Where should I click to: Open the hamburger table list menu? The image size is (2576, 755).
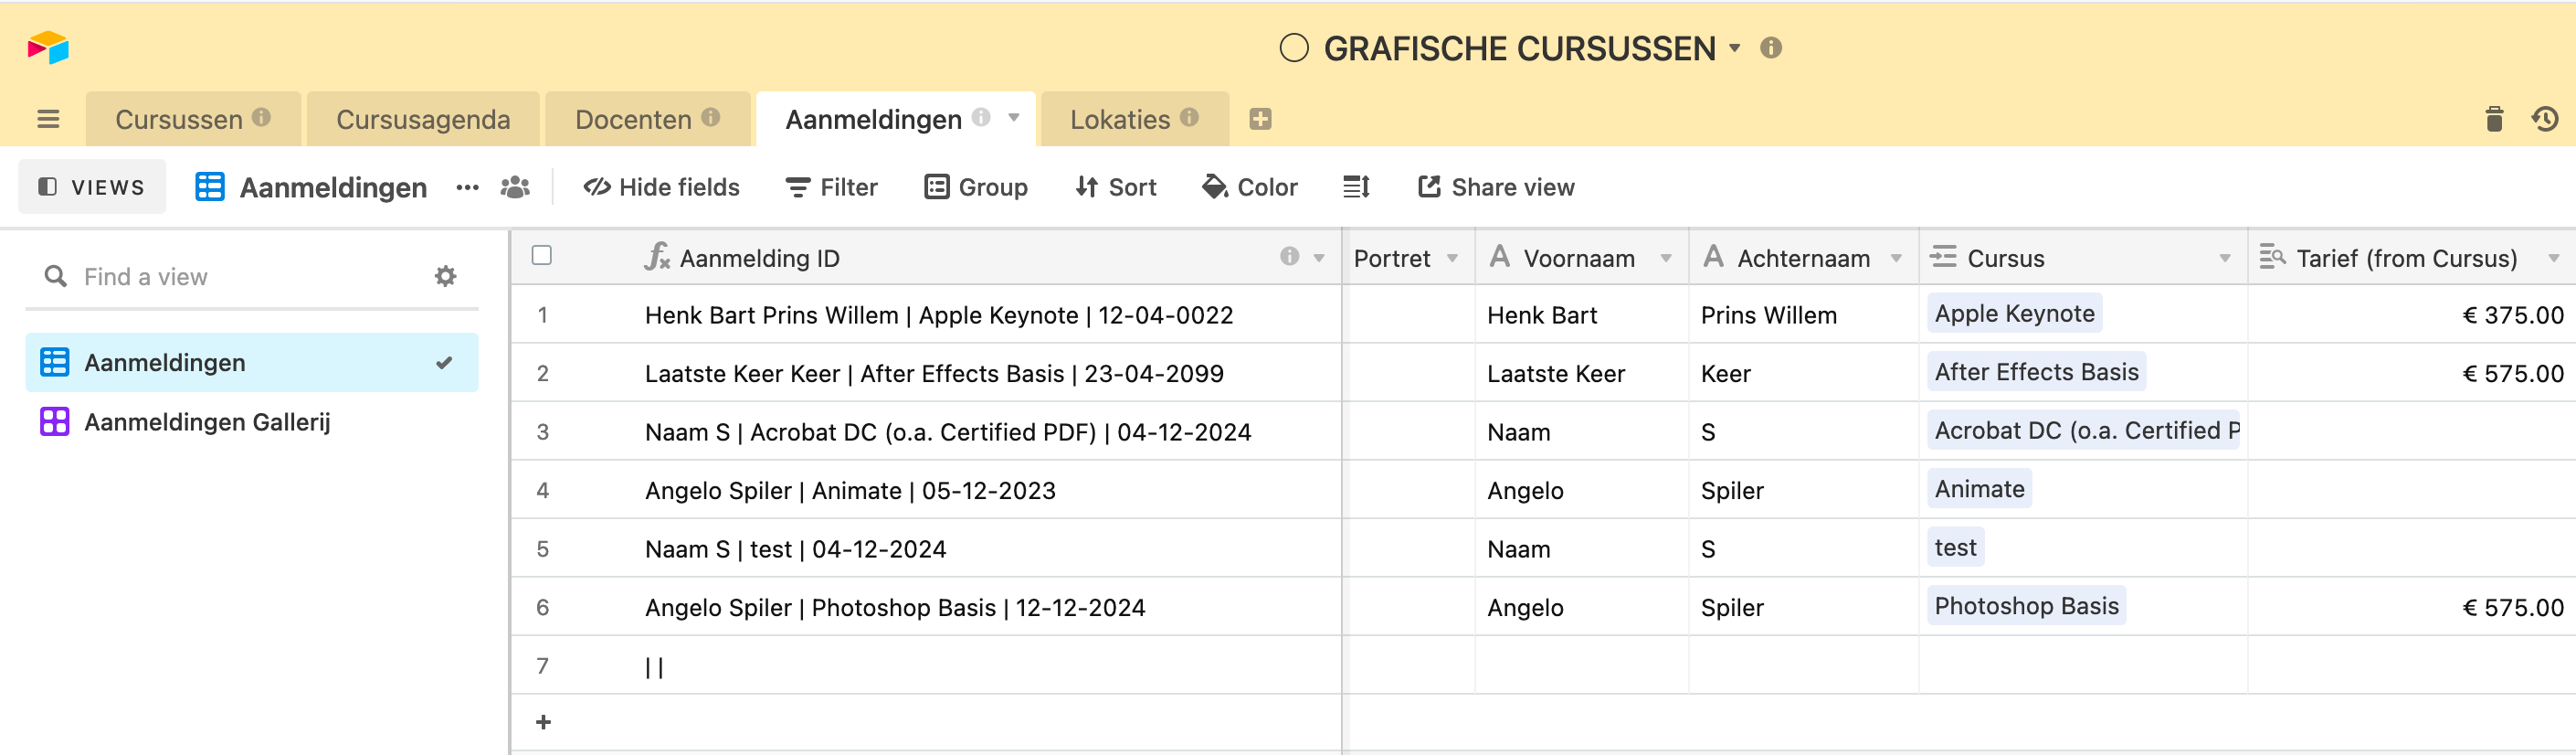48,120
